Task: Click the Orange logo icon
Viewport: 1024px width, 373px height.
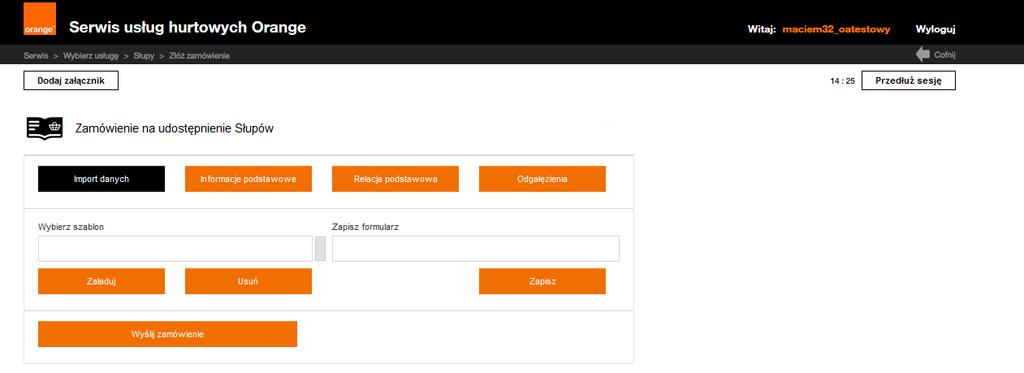Action: pyautogui.click(x=40, y=19)
